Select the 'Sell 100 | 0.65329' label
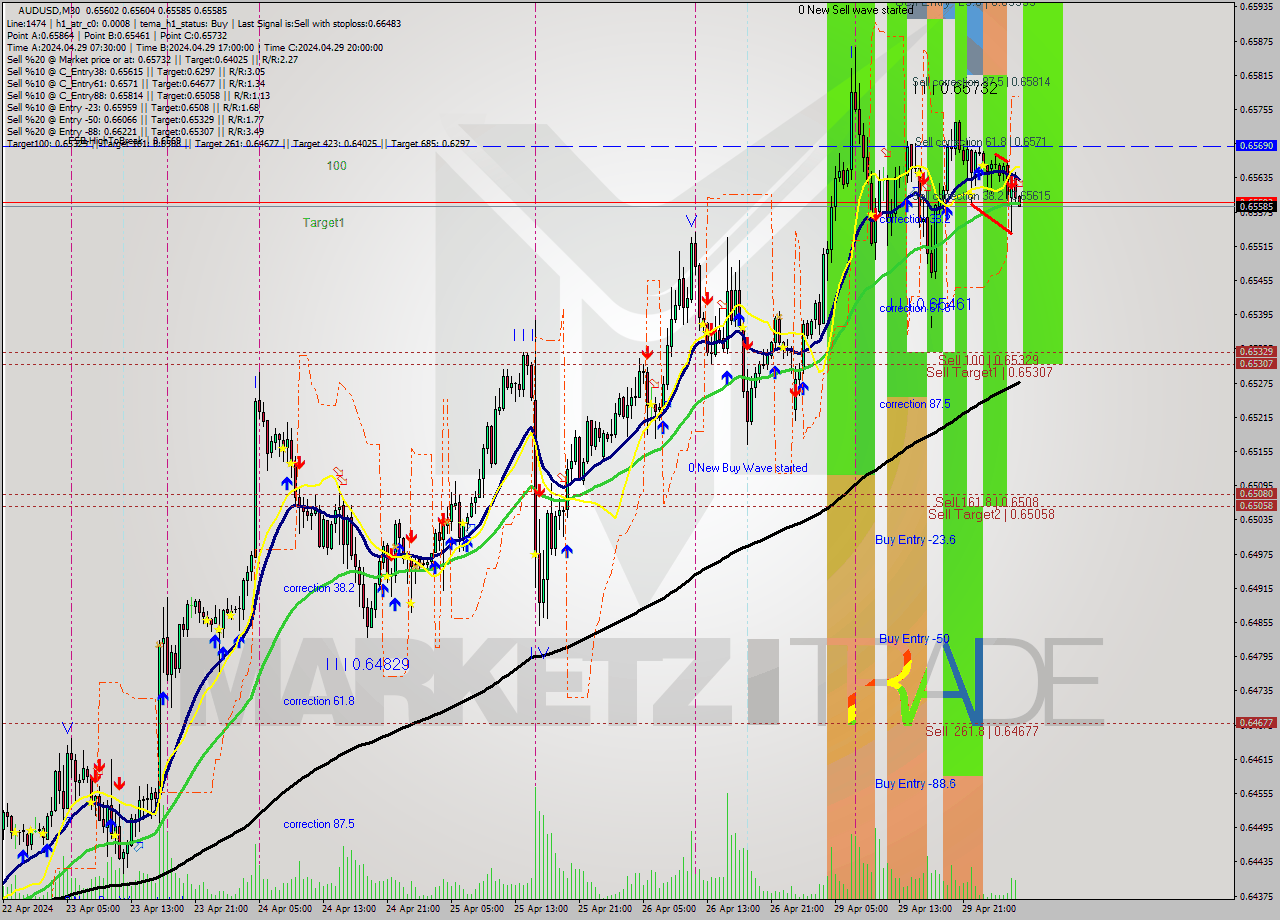Image resolution: width=1280 pixels, height=920 pixels. coord(988,359)
